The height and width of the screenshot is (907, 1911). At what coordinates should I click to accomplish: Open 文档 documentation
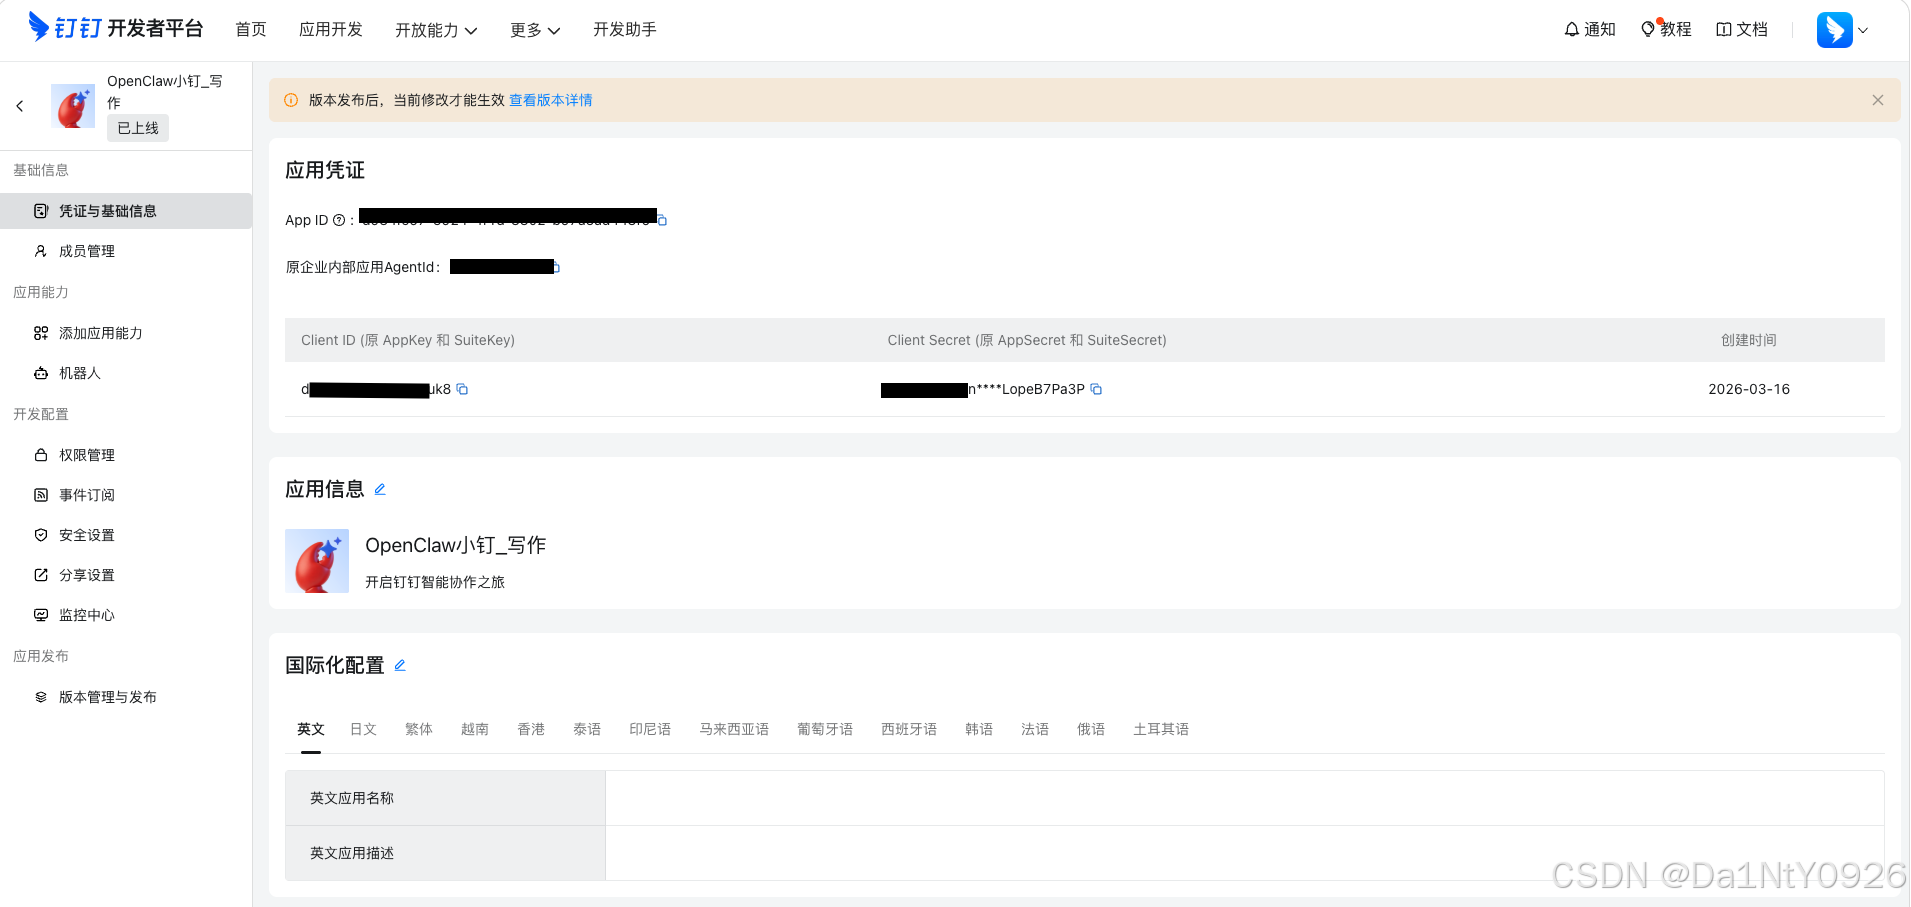tap(1742, 29)
